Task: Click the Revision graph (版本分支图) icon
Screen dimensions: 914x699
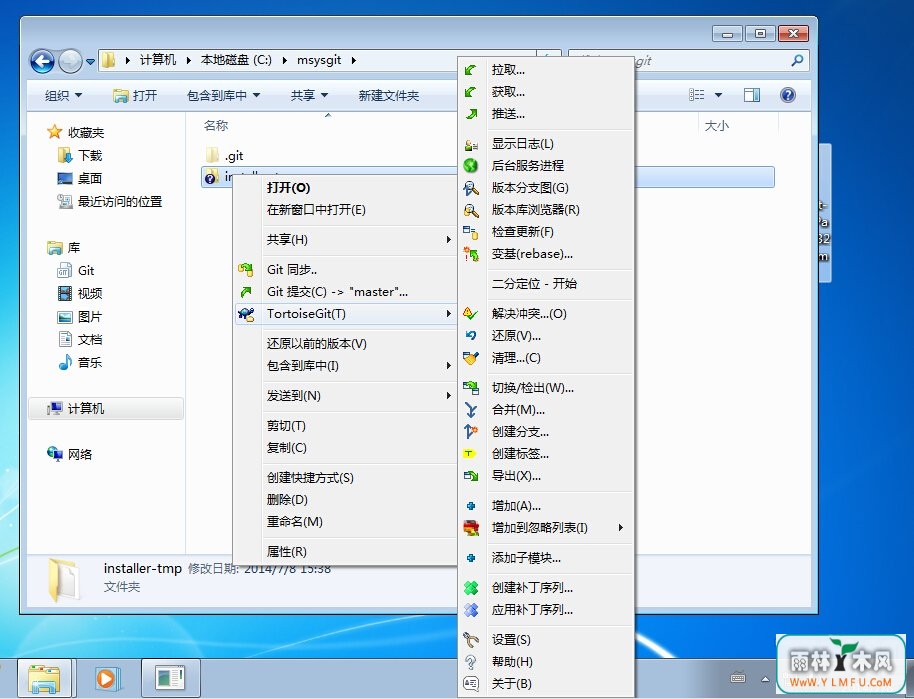Action: click(470, 188)
